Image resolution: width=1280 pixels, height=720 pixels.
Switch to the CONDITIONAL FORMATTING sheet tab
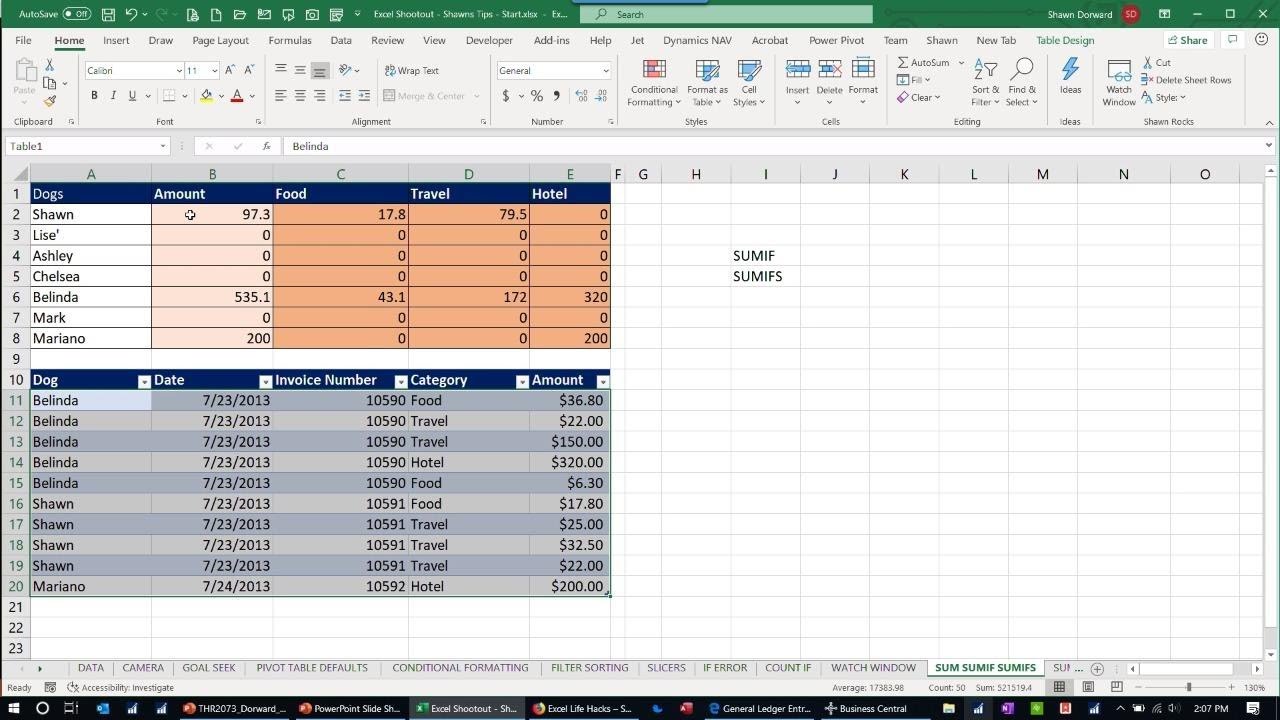(460, 668)
